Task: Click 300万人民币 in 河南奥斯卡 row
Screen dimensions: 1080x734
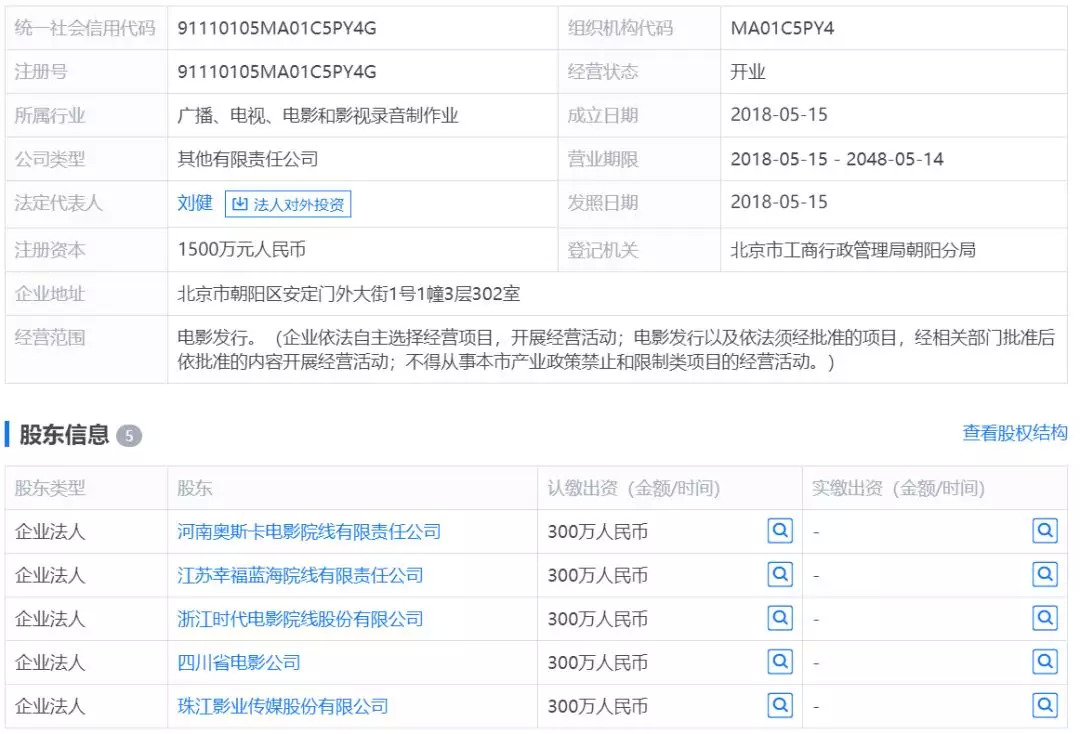Action: pyautogui.click(x=597, y=532)
